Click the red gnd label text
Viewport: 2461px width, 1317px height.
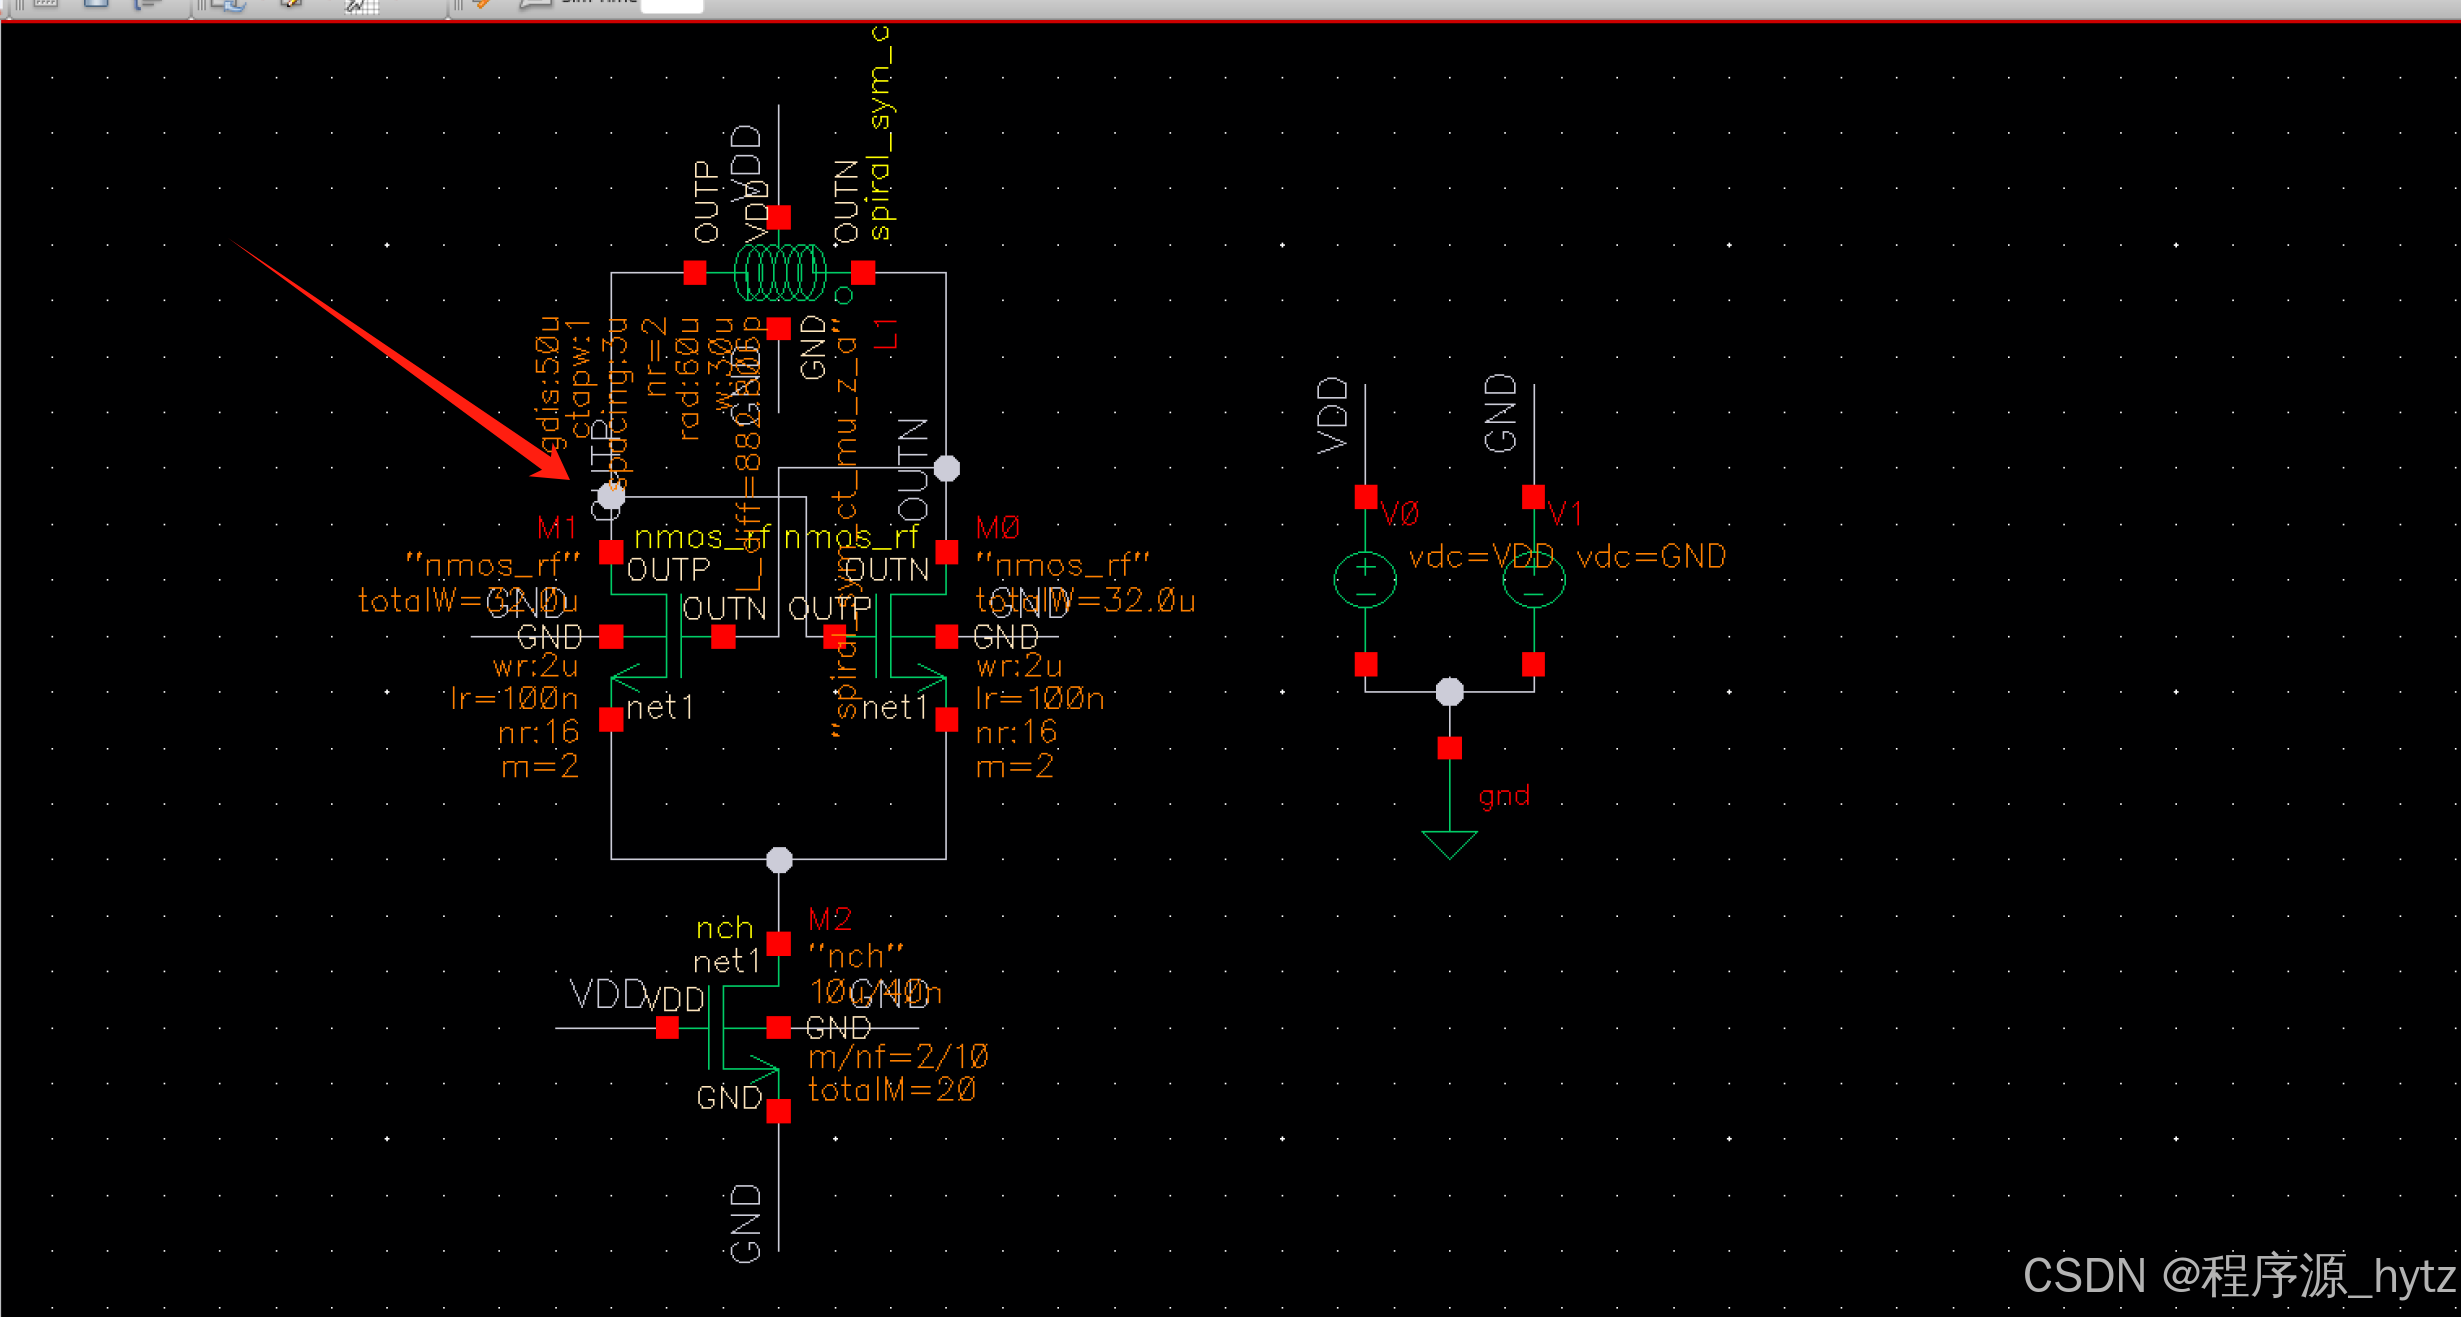point(1504,796)
